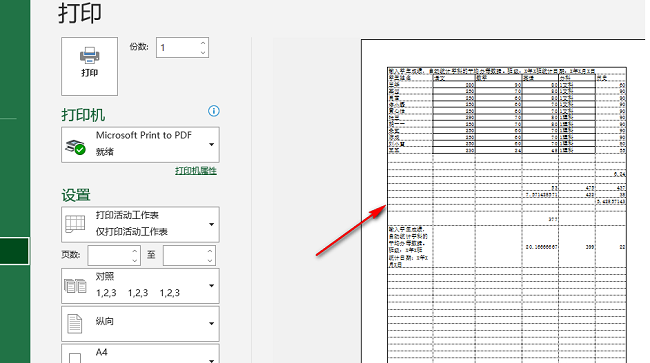The height and width of the screenshot is (363, 650).
Task: Decrease the copies count with down arrow
Action: [203, 53]
